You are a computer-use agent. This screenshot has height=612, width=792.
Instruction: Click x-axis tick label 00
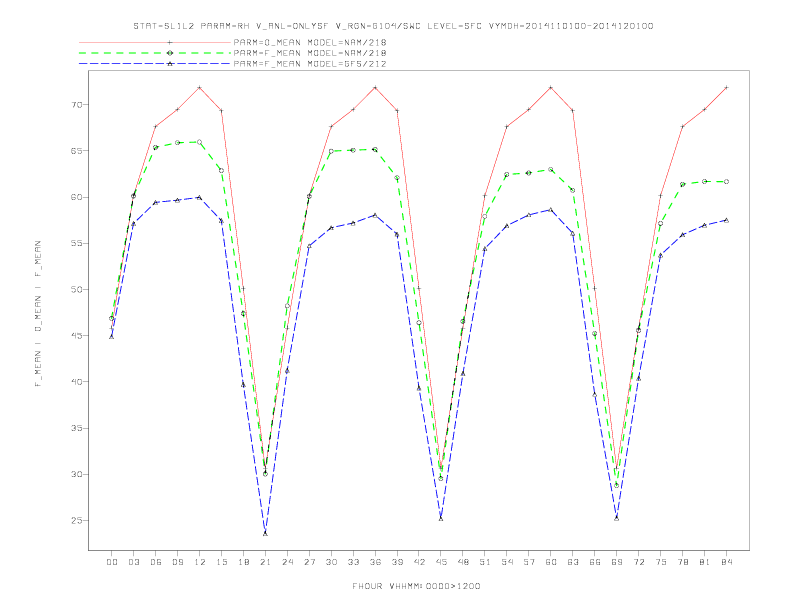[112, 562]
